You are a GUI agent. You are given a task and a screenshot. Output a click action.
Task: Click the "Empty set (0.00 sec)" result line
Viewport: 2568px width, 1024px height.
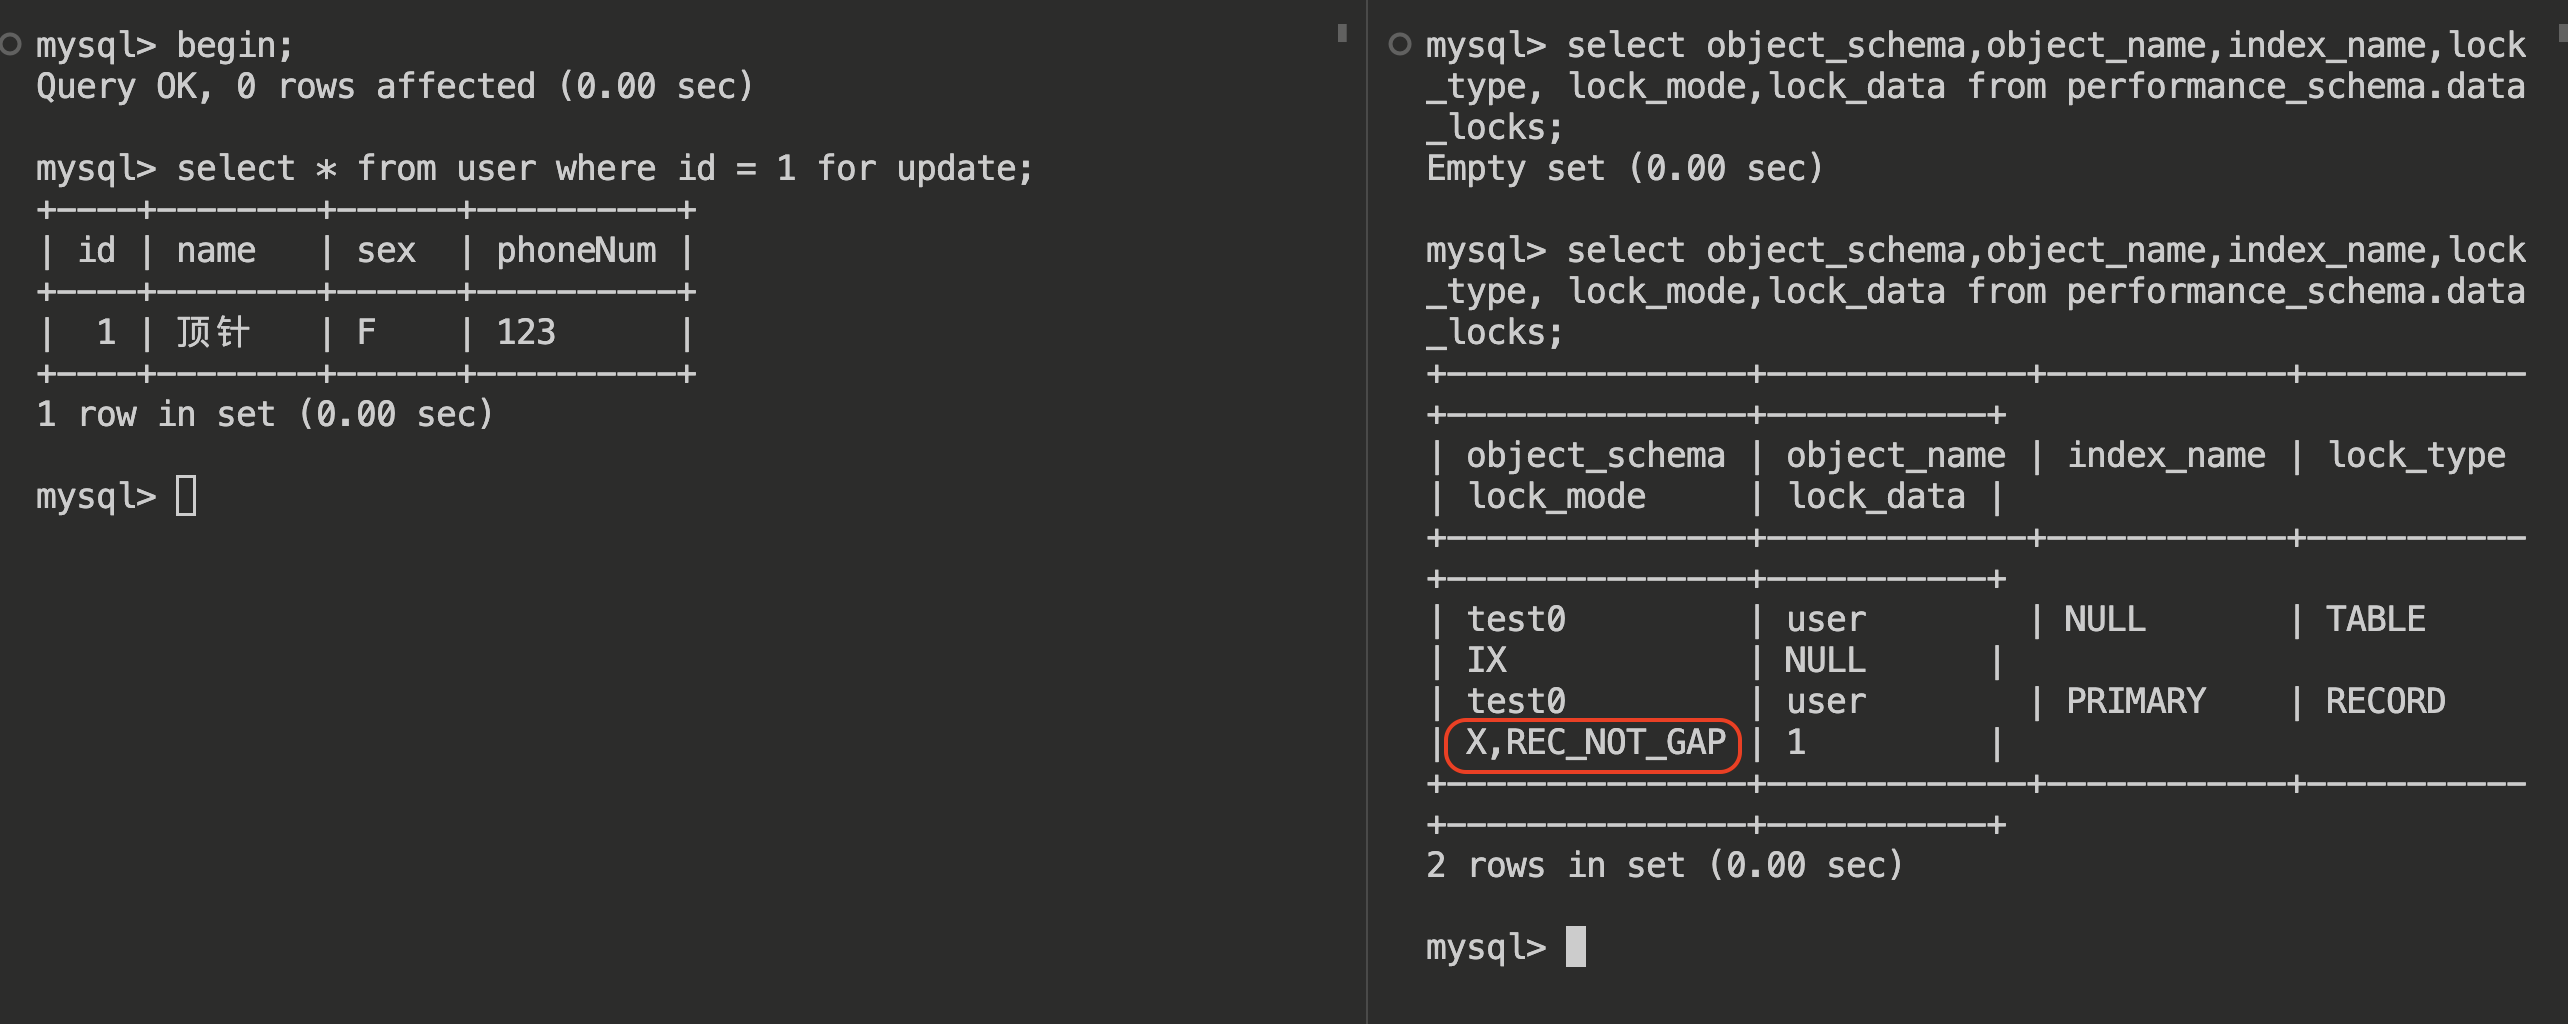[1624, 168]
